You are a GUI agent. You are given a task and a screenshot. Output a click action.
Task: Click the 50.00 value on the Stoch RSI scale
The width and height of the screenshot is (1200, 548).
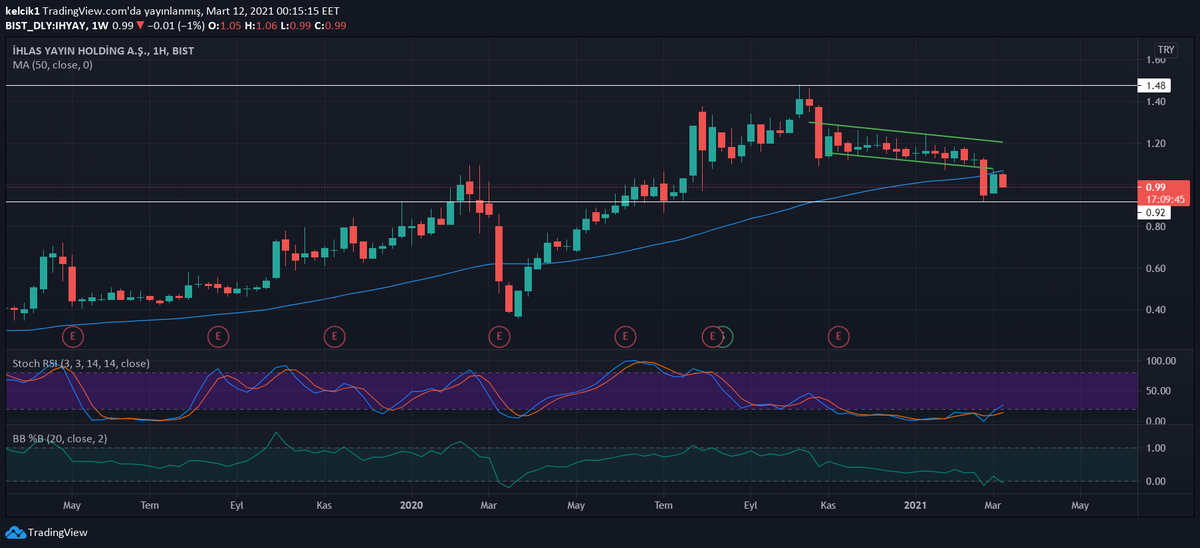click(1158, 391)
